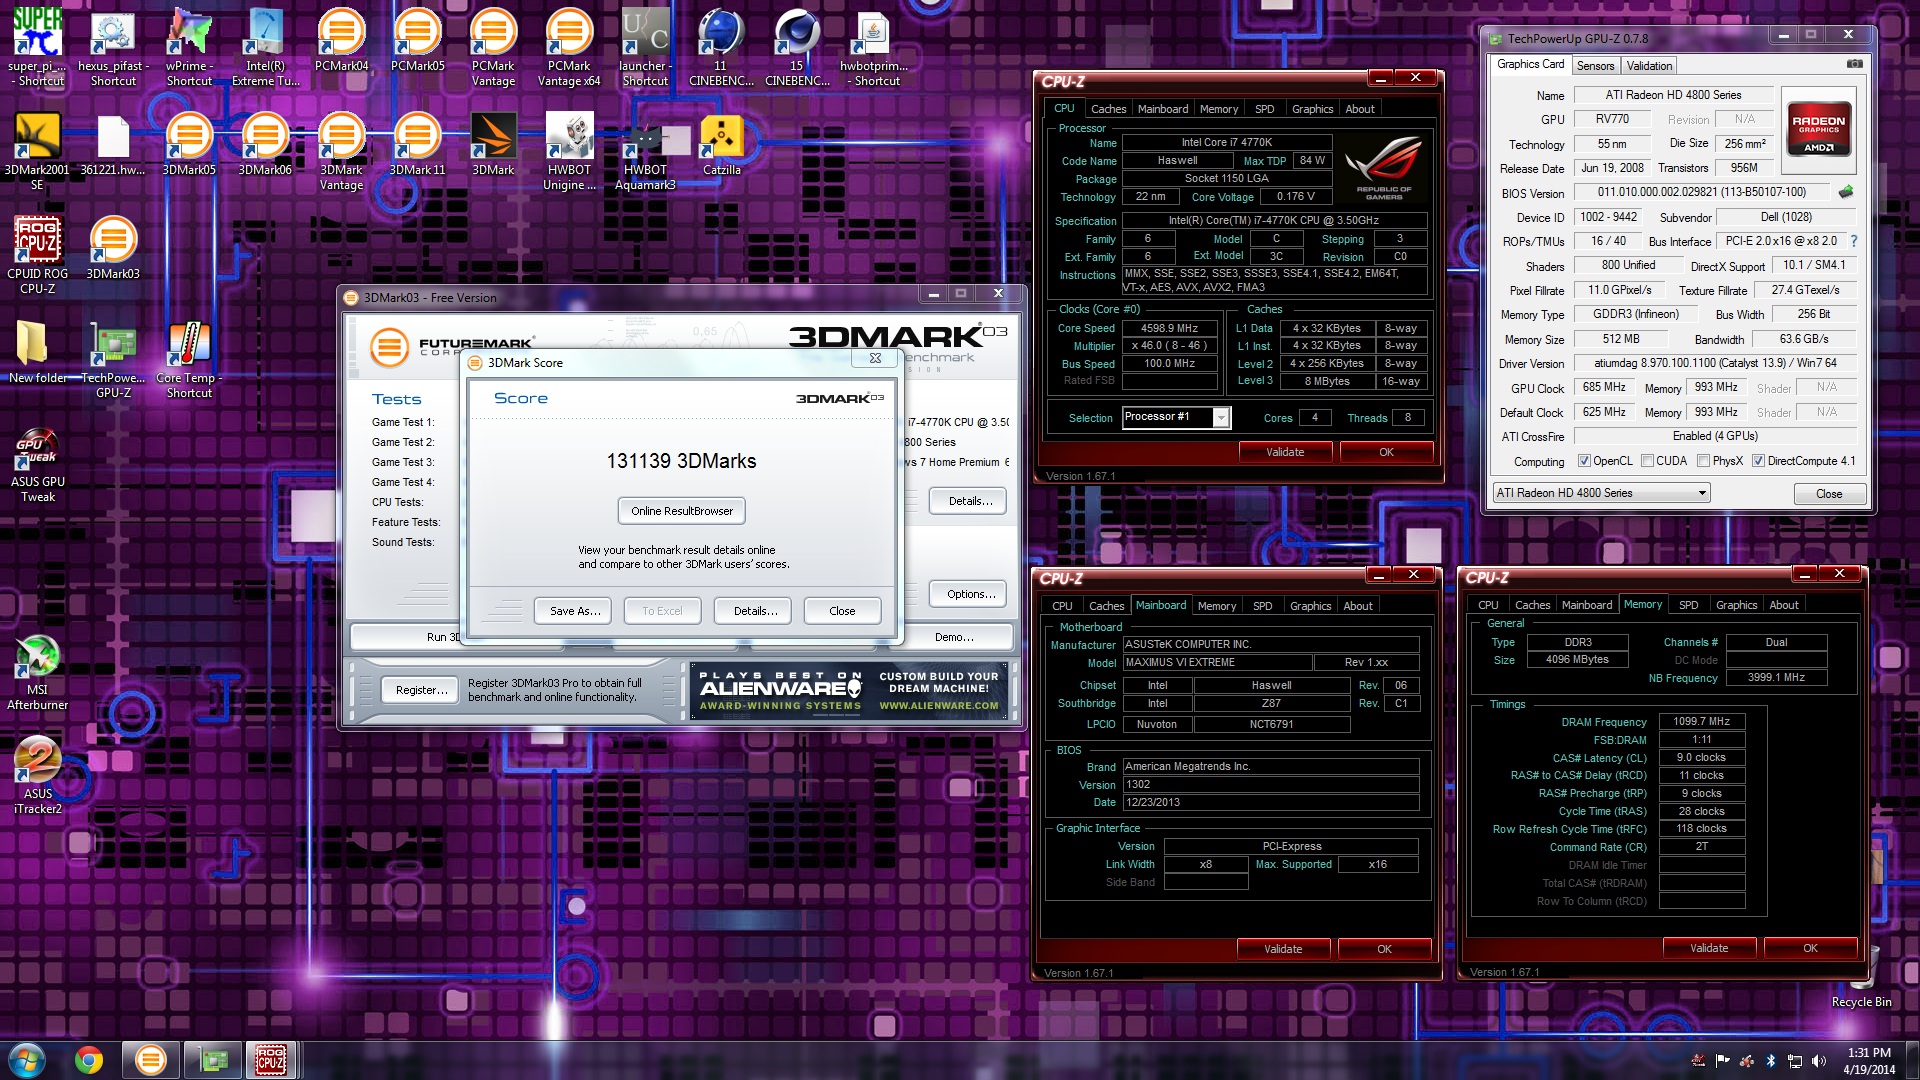Launch 3DMark06 desktop icon

tap(265, 144)
